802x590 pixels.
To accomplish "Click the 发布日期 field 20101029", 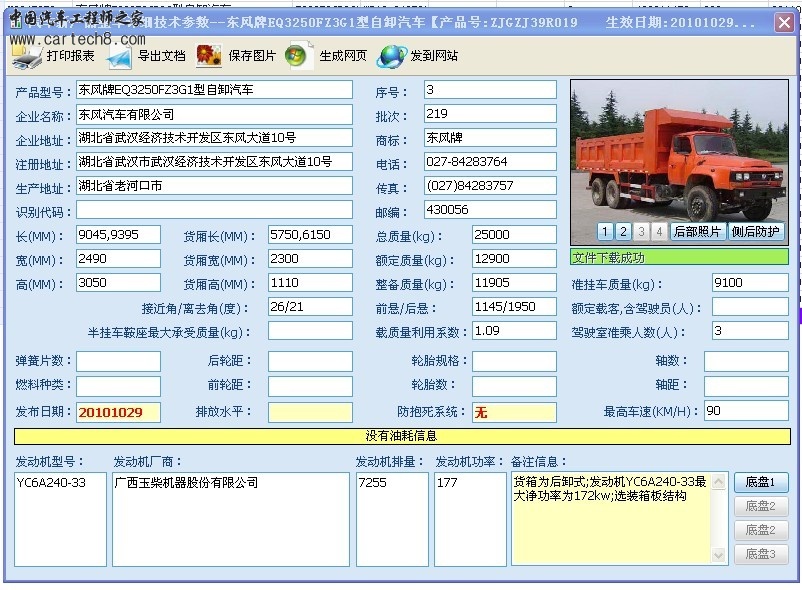I will (118, 413).
